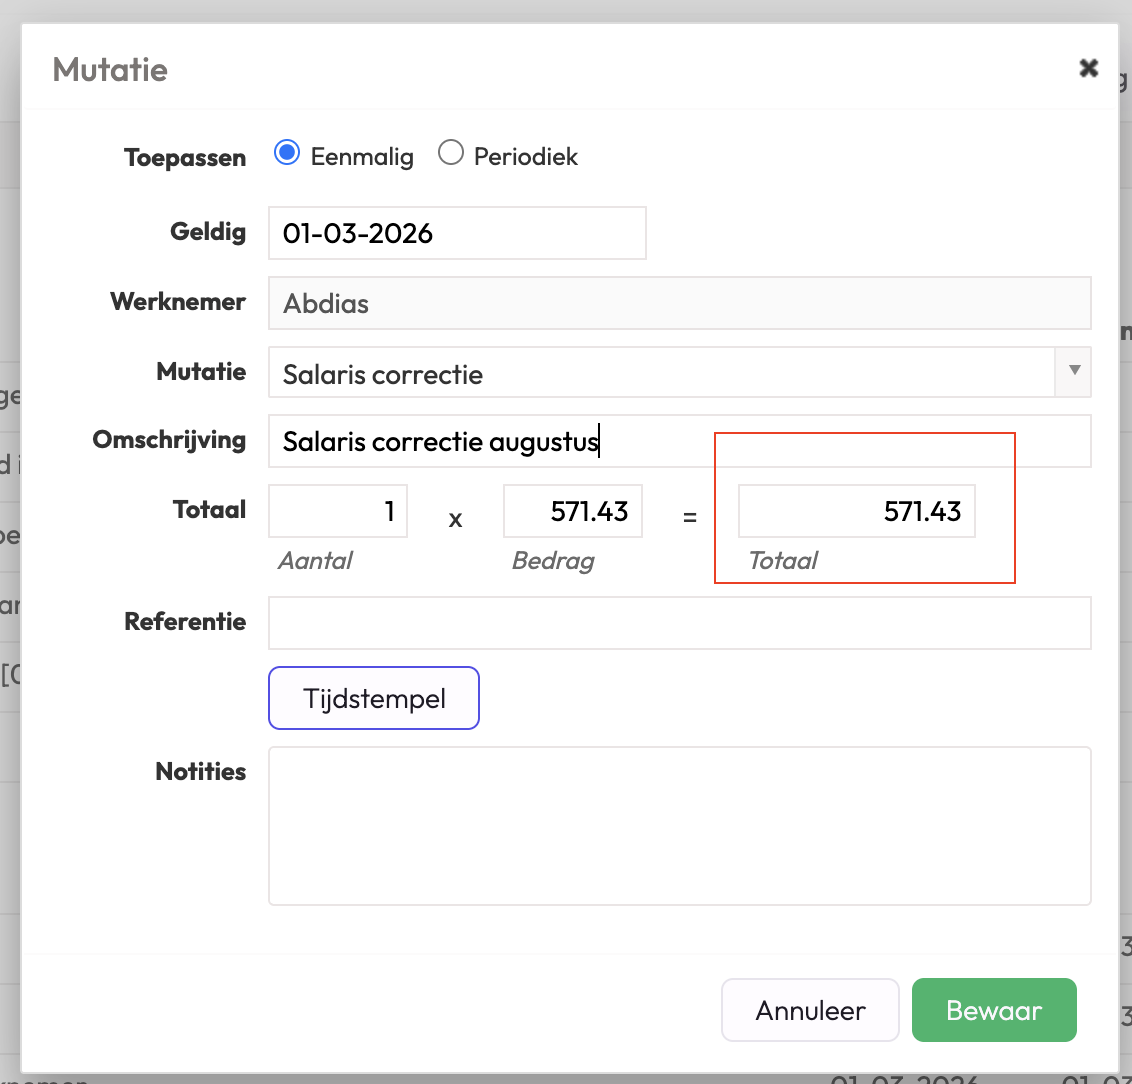Click the Werknemer field showing Abdias
This screenshot has width=1132, height=1084.
pos(679,303)
